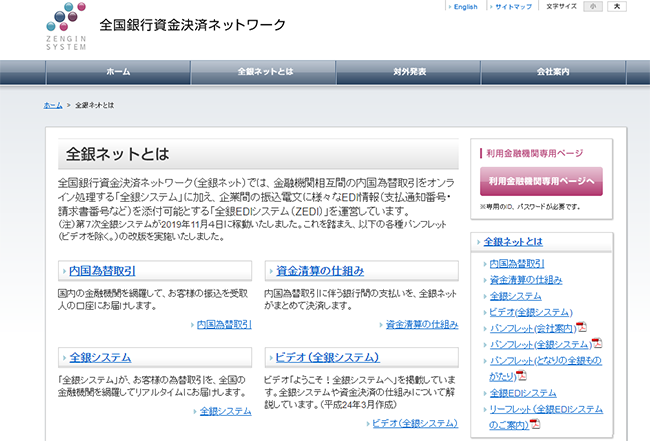Open the 会社案内 navigation tab
650x441 pixels.
553,72
